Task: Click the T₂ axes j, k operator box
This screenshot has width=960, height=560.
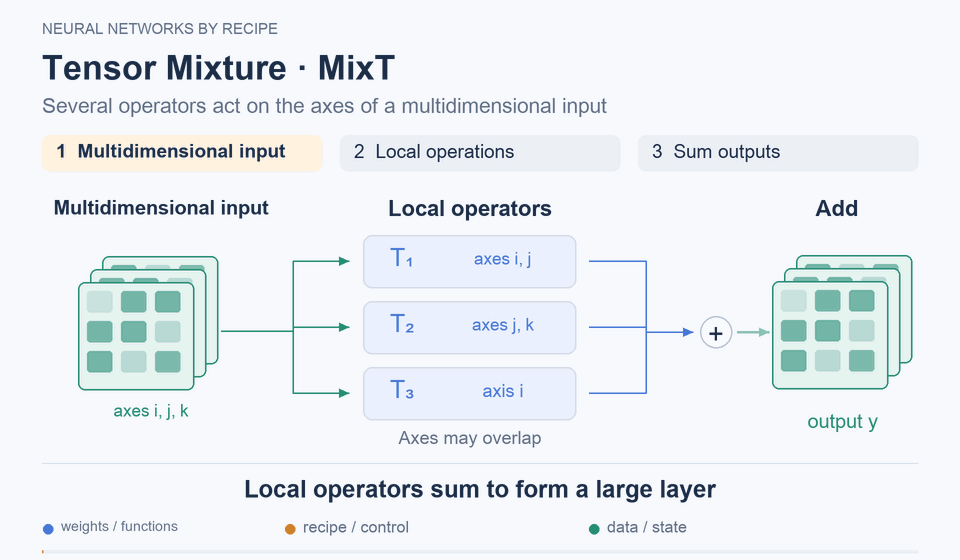Action: tap(470, 327)
